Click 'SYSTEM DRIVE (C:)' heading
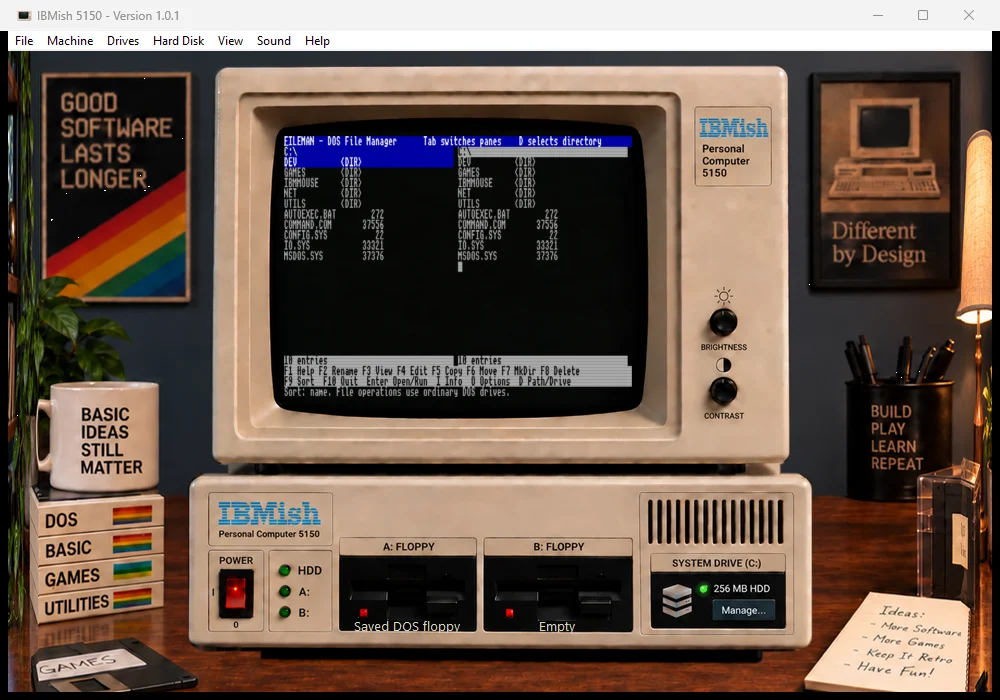1000x700 pixels. [x=716, y=563]
